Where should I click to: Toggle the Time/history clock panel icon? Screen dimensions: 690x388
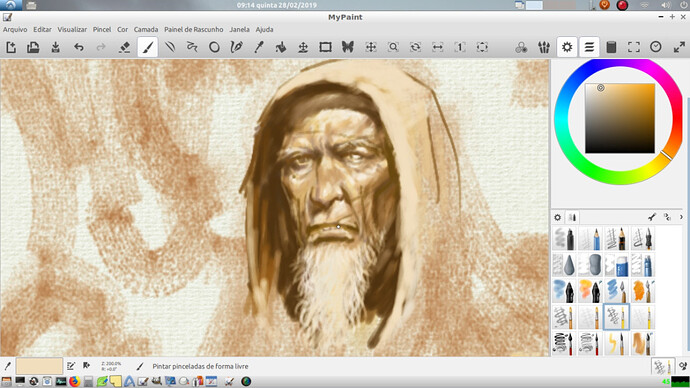[656, 47]
